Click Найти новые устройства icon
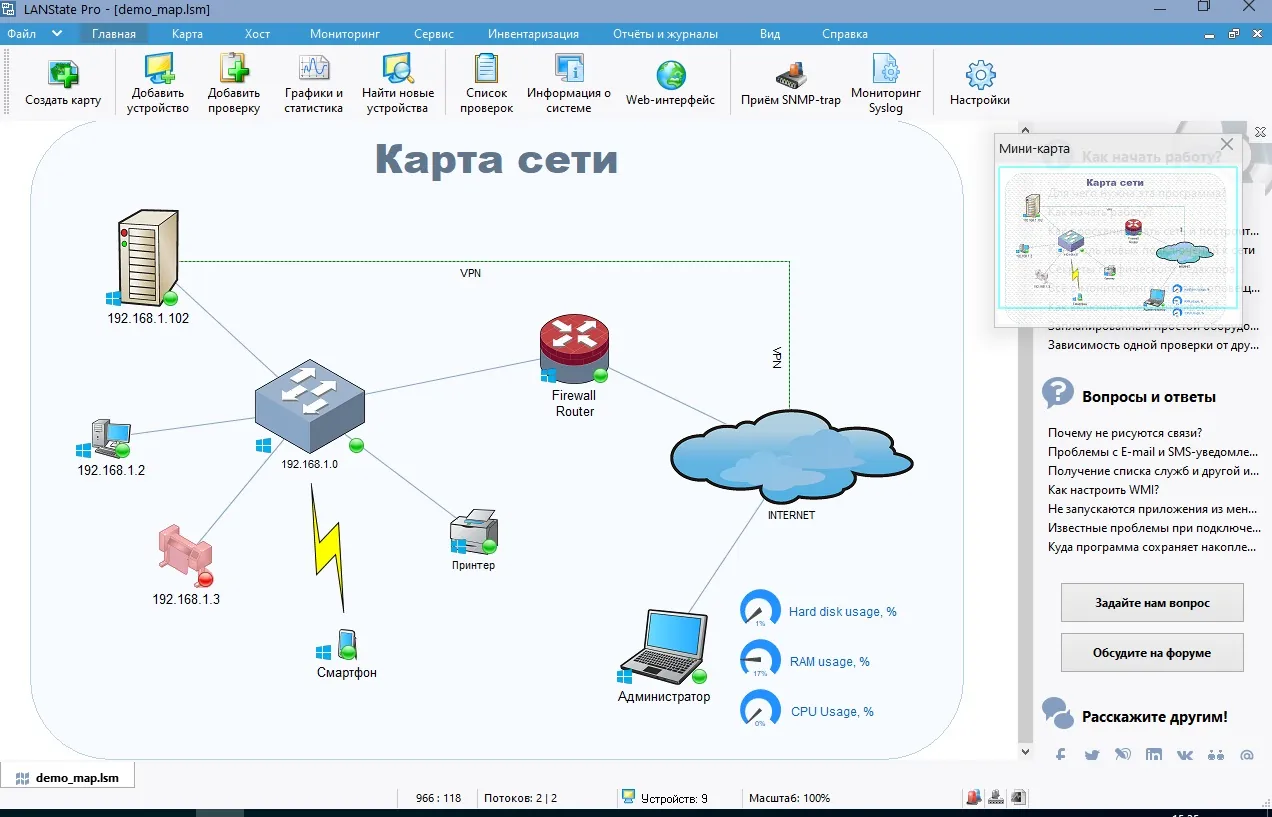Image resolution: width=1272 pixels, height=817 pixels. [x=398, y=68]
